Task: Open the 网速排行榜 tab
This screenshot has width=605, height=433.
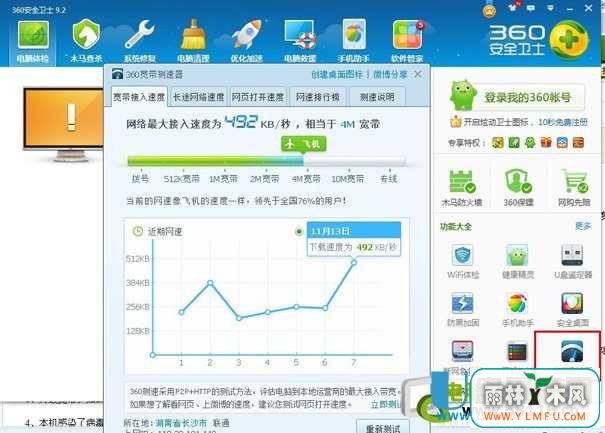Action: [318, 97]
